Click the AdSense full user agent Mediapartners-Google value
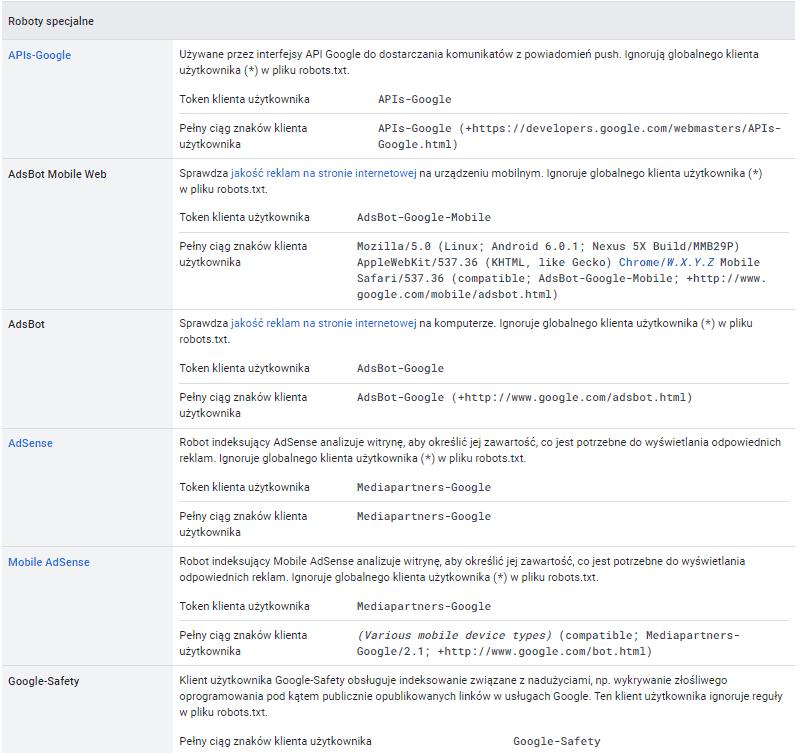The image size is (810, 753). tap(424, 516)
